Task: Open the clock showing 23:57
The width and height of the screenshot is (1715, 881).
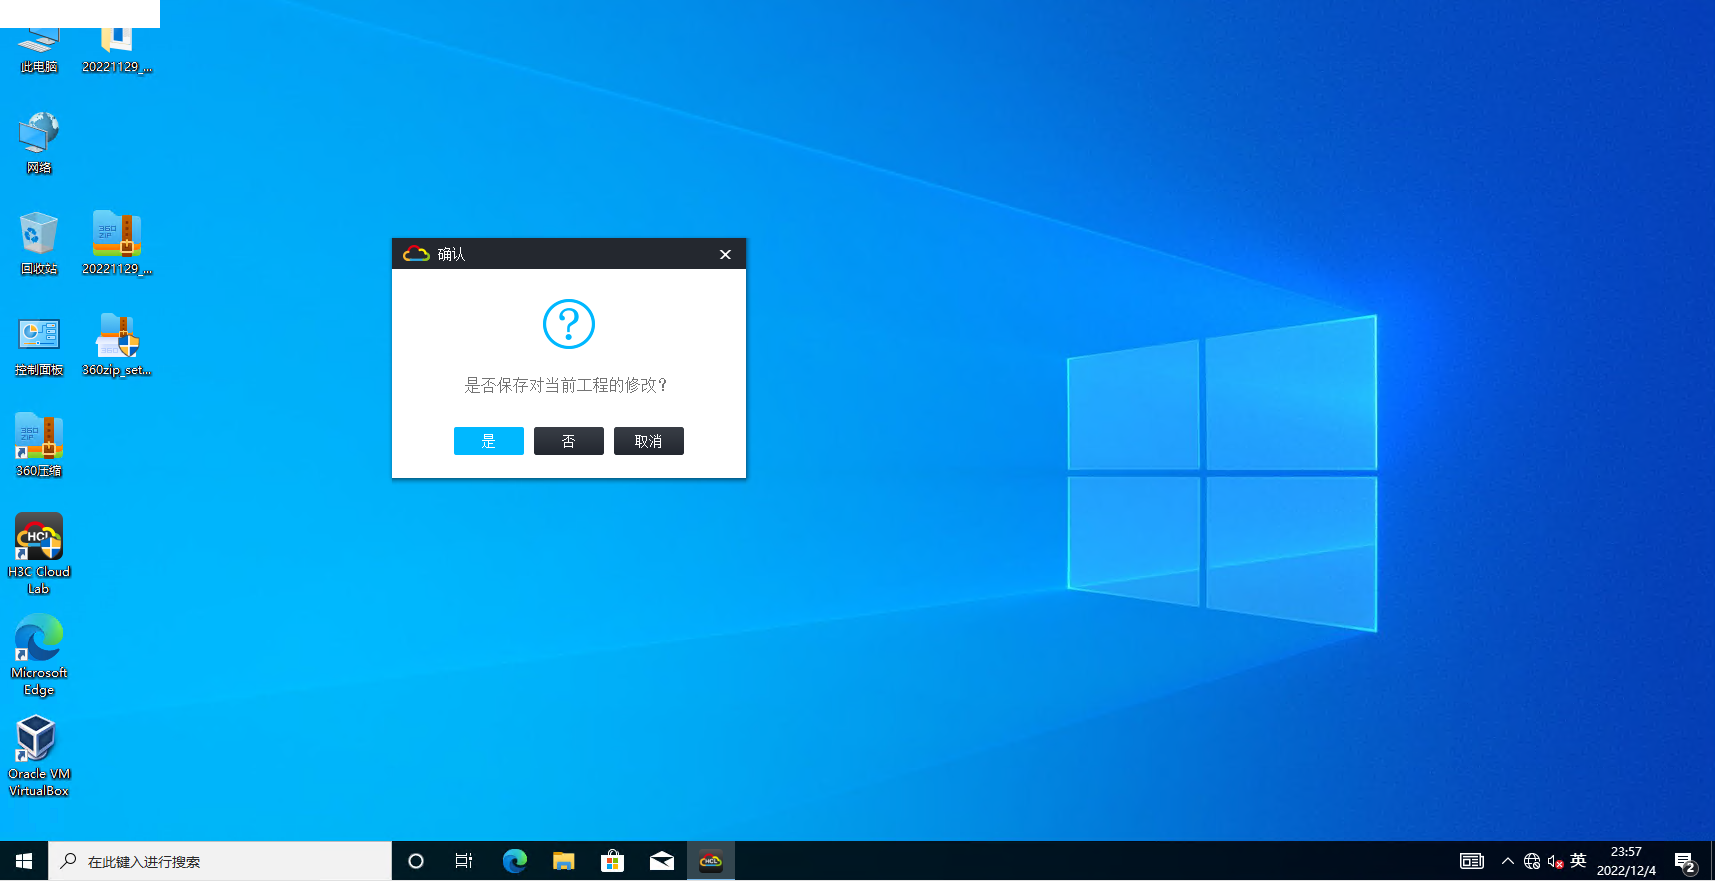Action: pos(1626,861)
